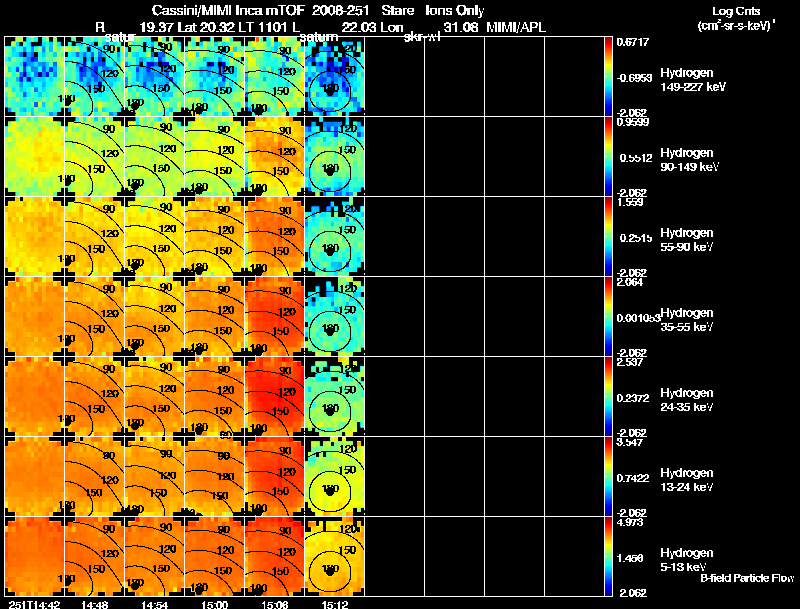Select the '15:00' time label
The height and width of the screenshot is (609, 800).
pyautogui.click(x=215, y=604)
